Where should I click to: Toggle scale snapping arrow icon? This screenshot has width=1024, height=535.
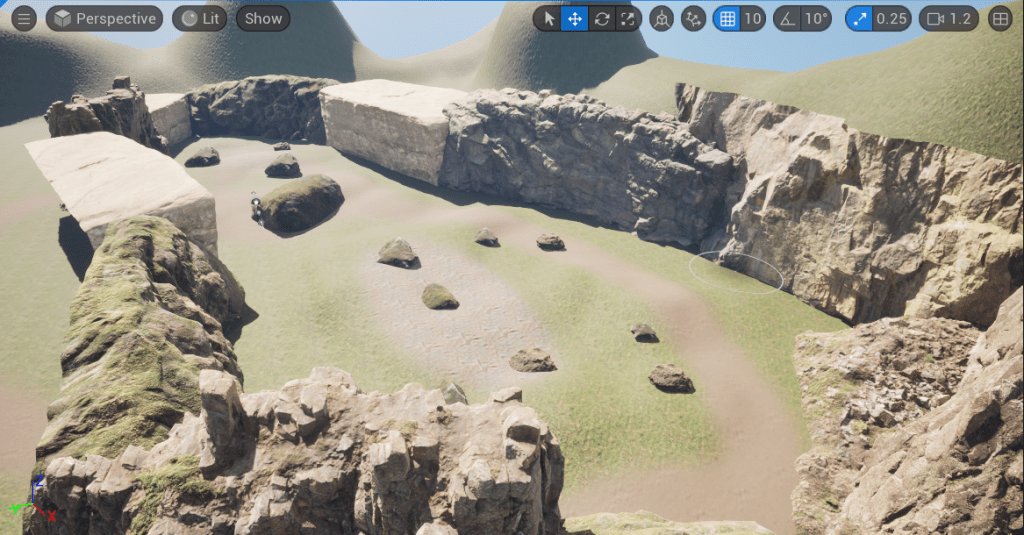click(x=859, y=18)
